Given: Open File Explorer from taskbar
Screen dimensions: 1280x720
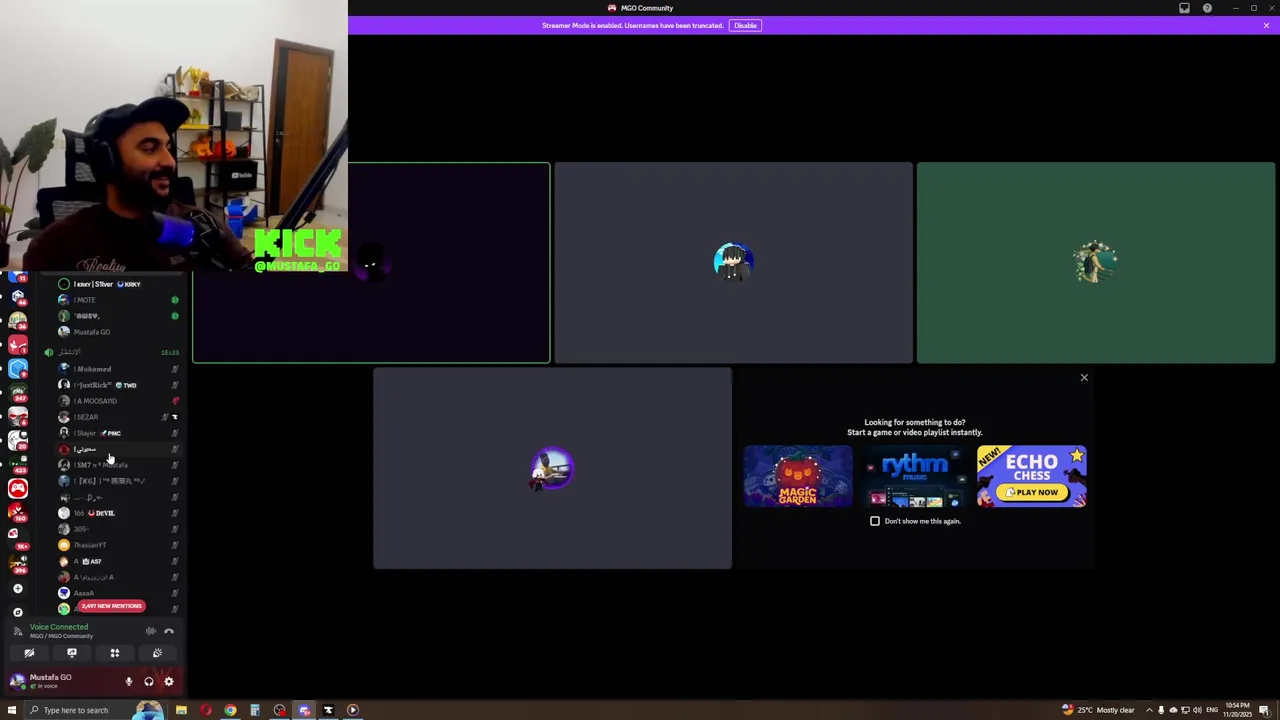Looking at the screenshot, I should pyautogui.click(x=181, y=710).
